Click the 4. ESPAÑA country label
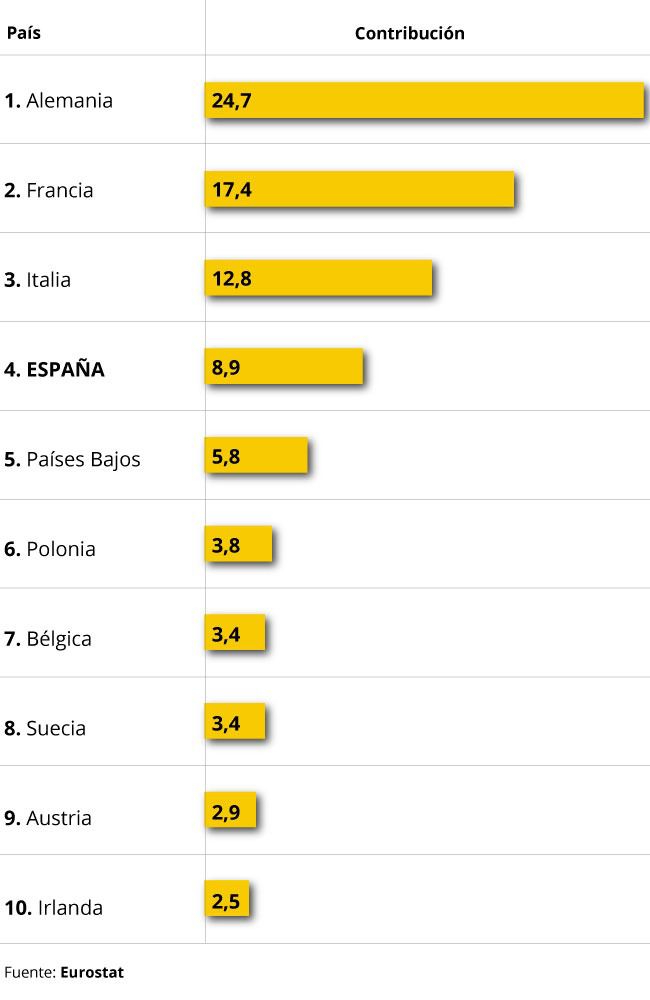Screen dimensions: 650x1000 54,369
